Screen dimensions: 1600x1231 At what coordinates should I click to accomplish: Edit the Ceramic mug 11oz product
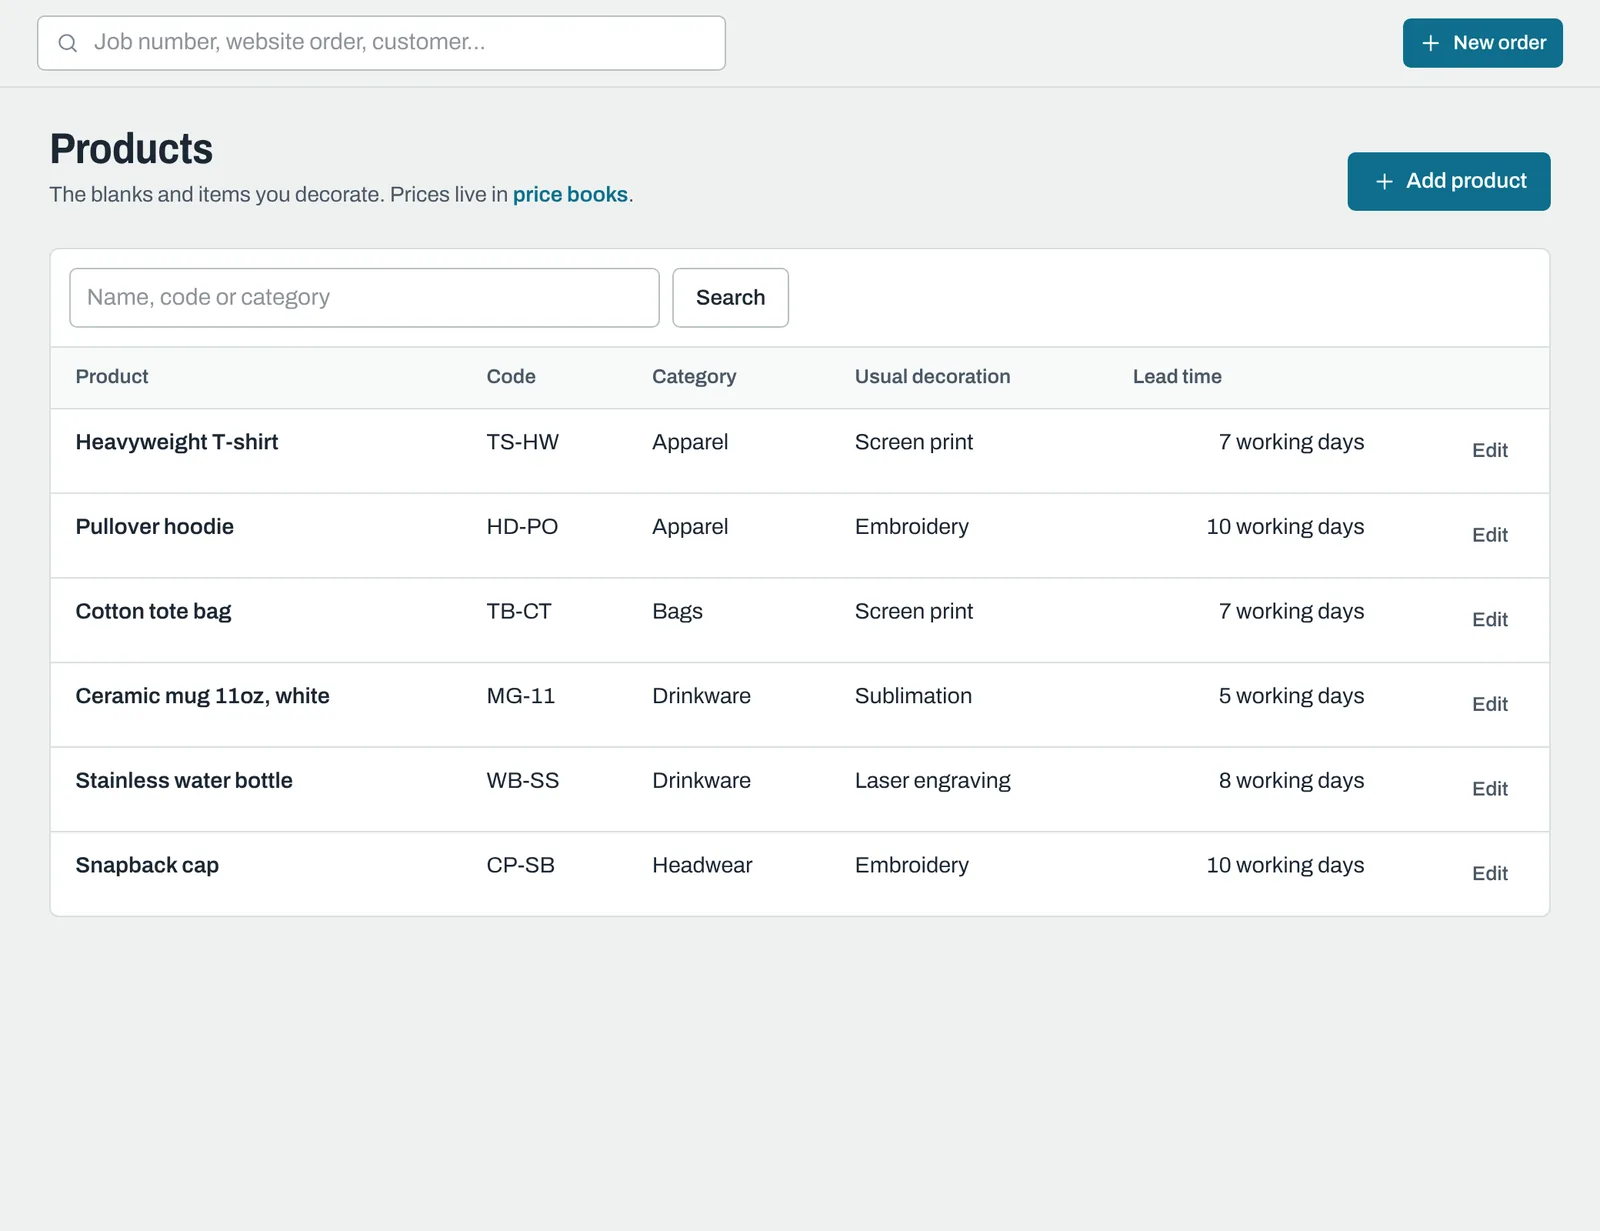tap(1489, 704)
